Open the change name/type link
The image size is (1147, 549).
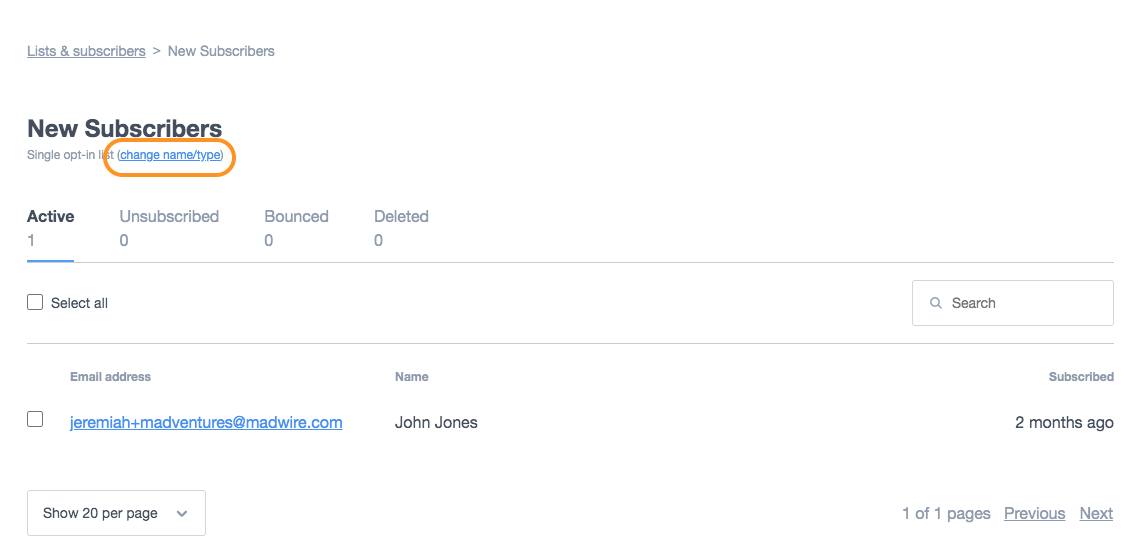(x=170, y=155)
